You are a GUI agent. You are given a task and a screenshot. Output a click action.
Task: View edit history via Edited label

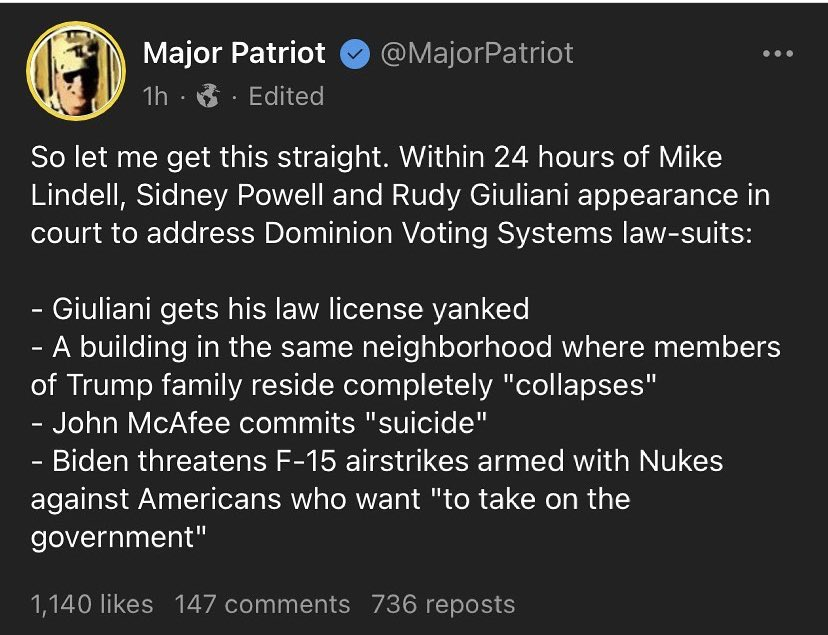pos(286,97)
